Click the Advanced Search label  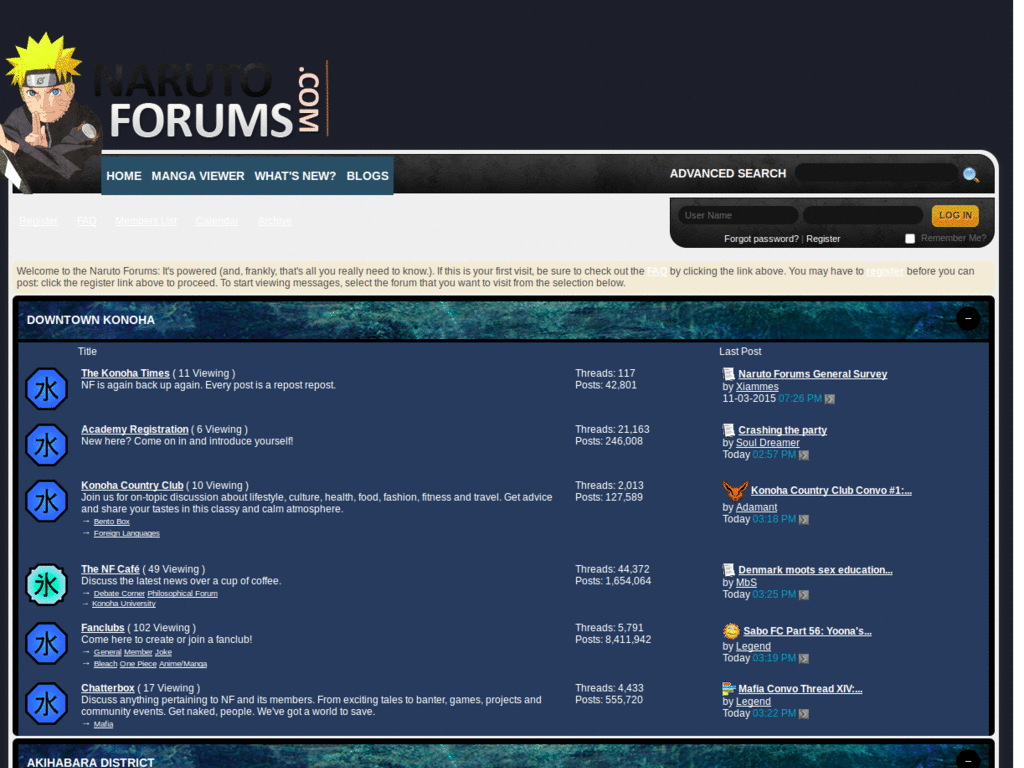tap(728, 174)
